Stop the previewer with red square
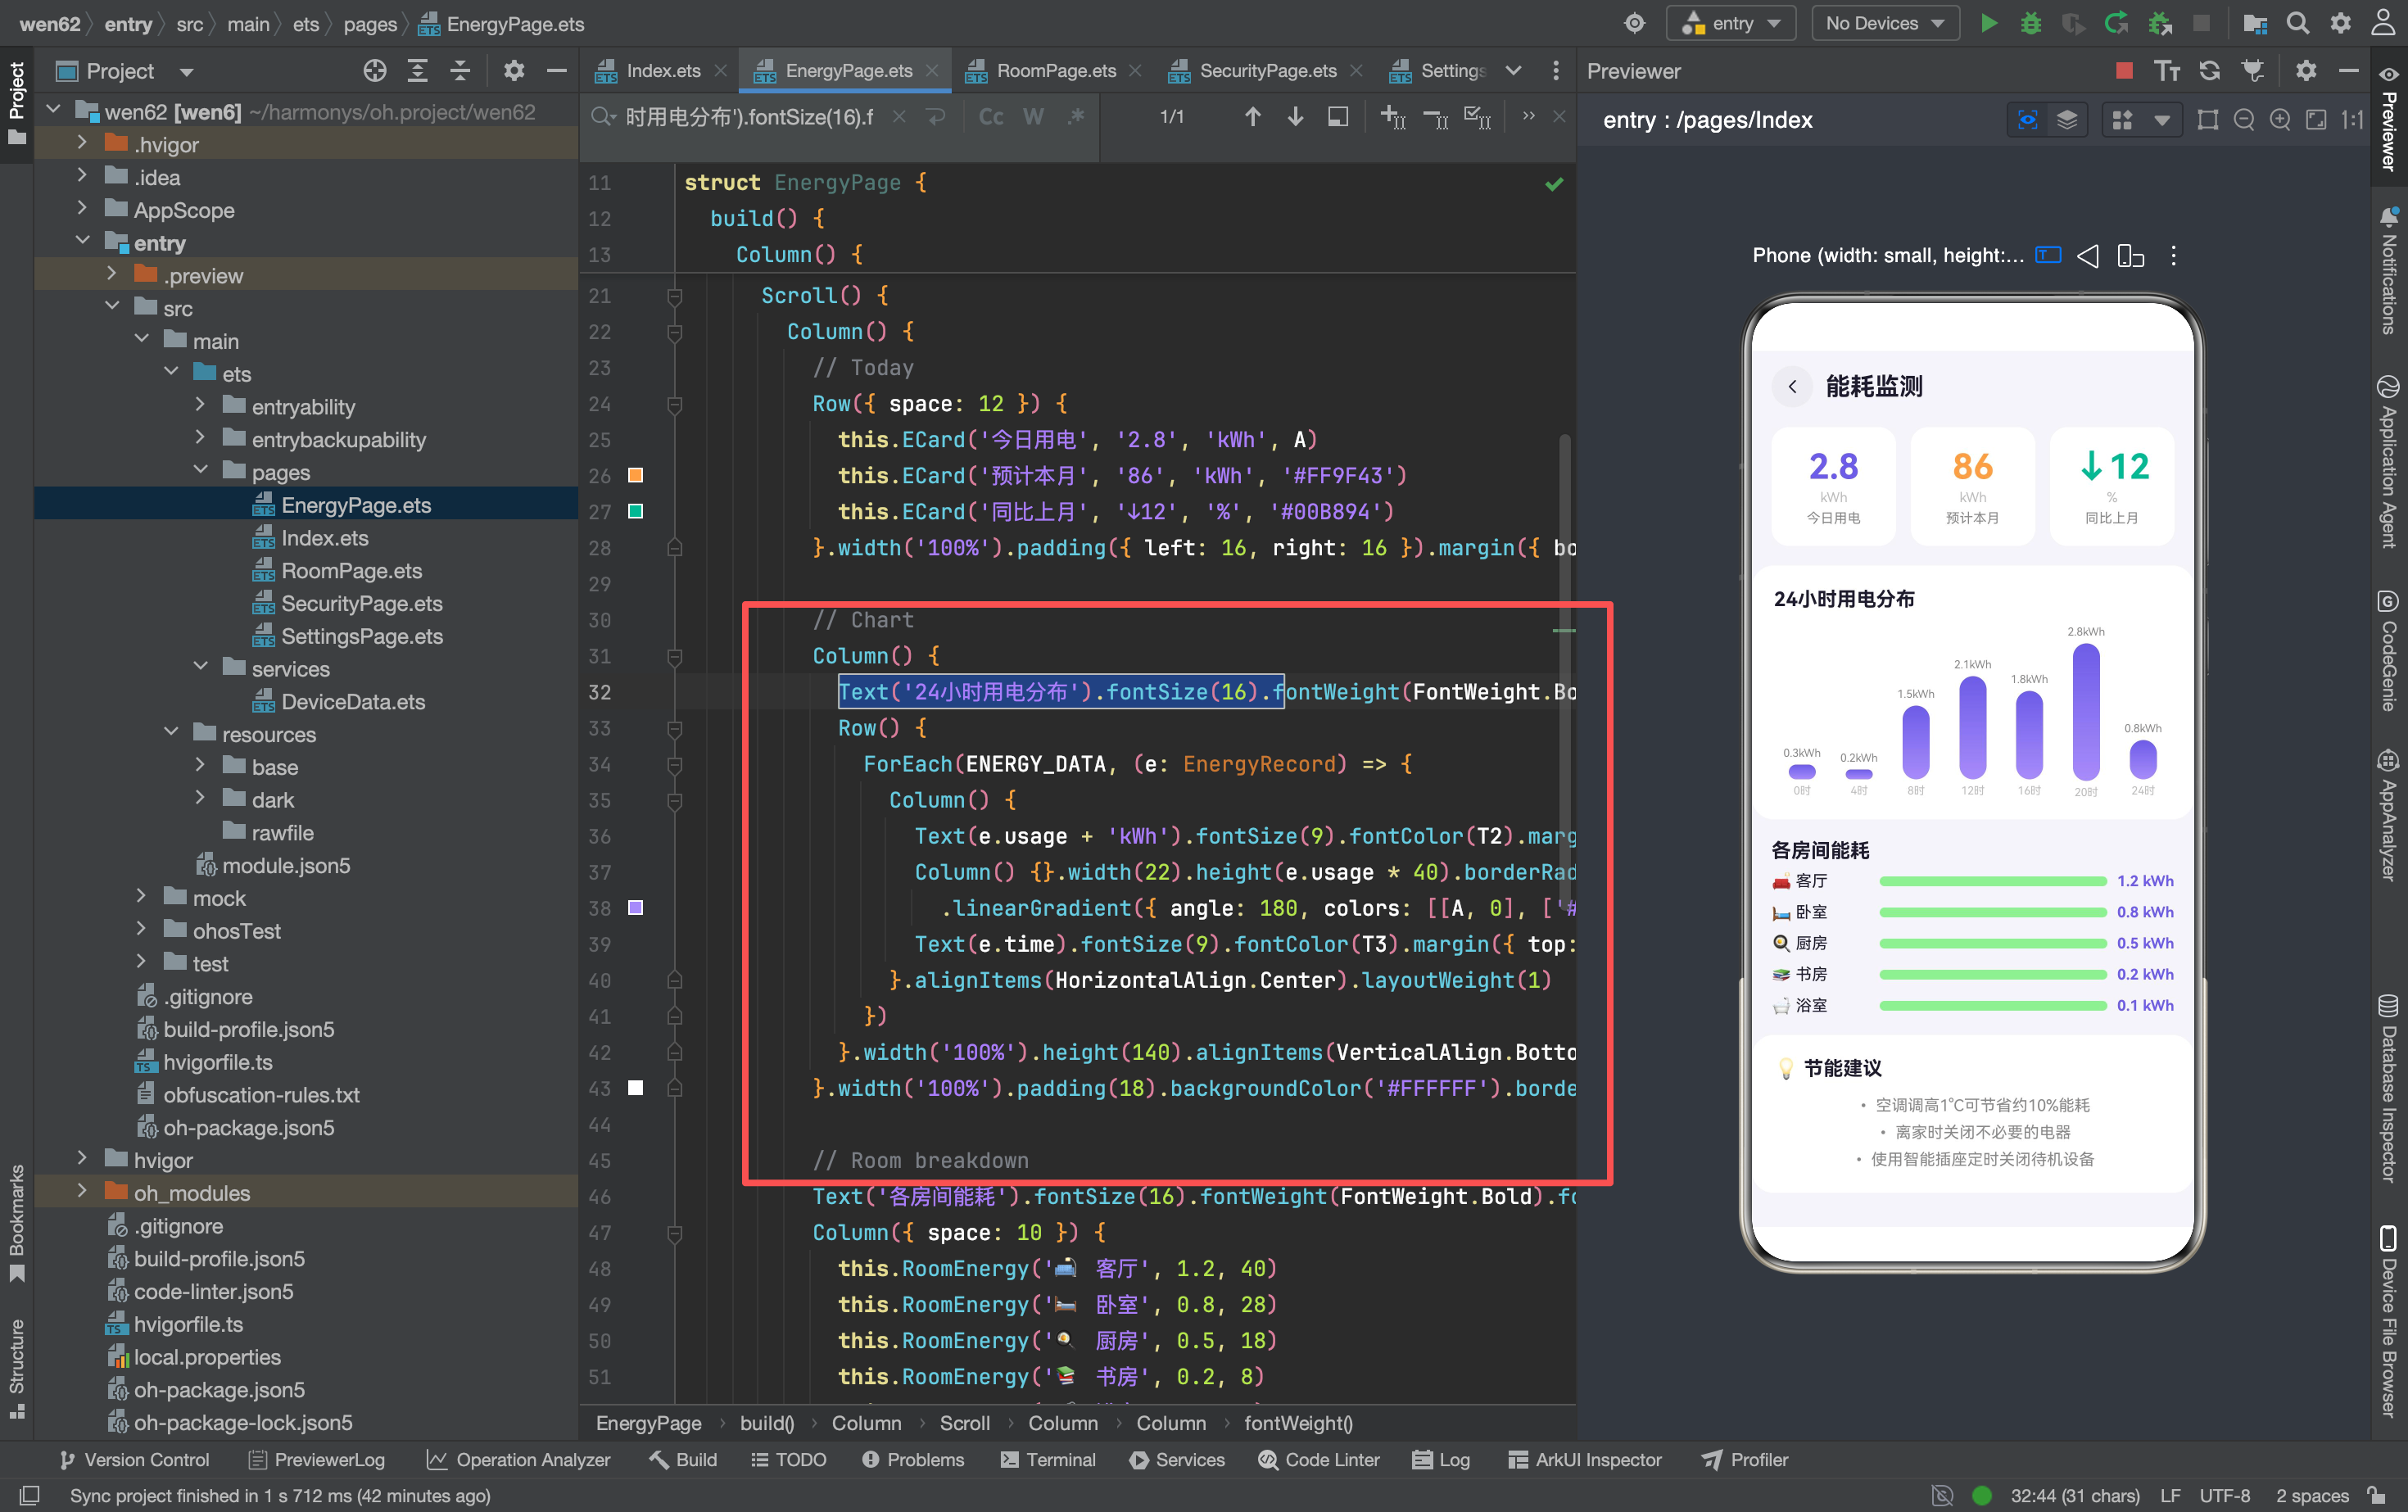 [x=2124, y=71]
